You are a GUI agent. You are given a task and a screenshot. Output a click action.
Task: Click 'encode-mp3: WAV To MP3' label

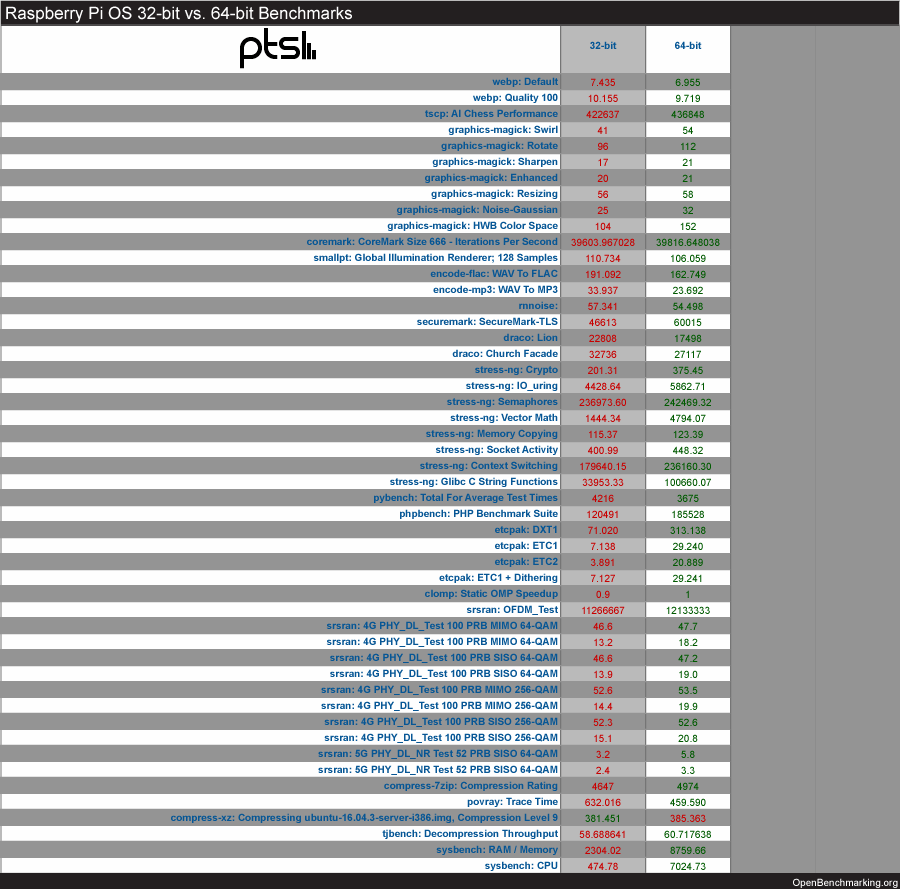tap(495, 290)
